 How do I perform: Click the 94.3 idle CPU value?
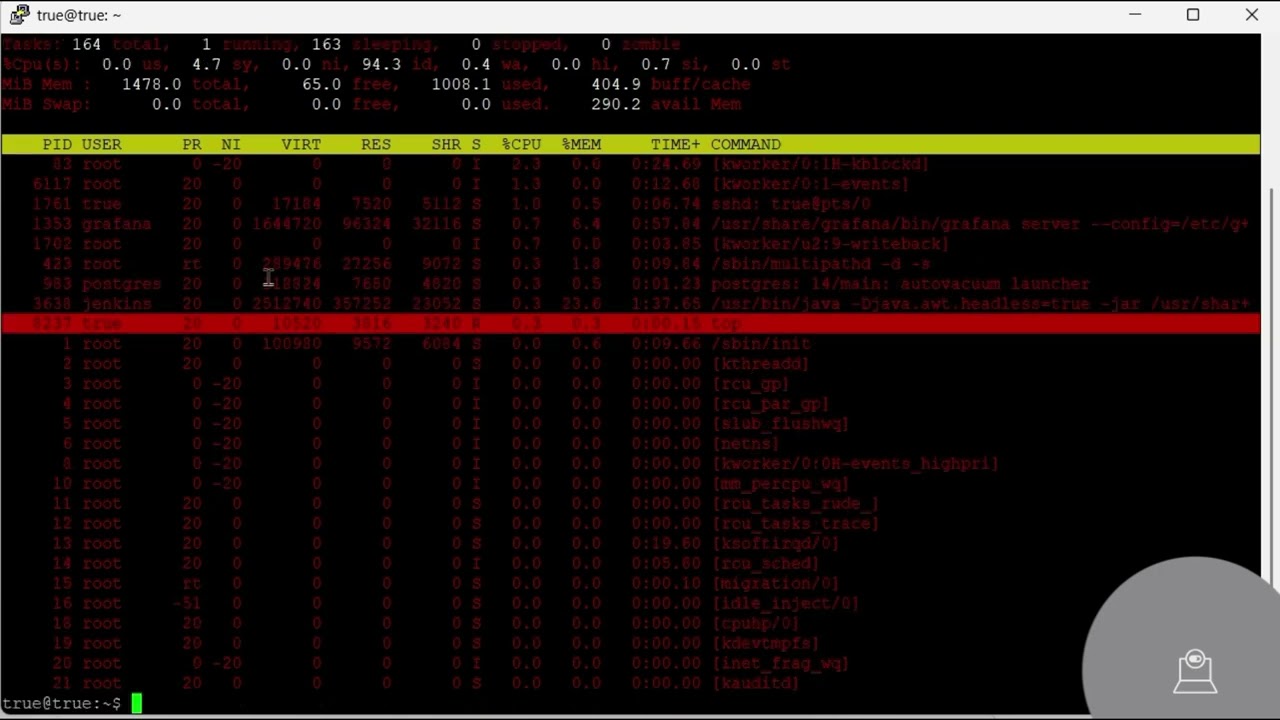point(381,64)
